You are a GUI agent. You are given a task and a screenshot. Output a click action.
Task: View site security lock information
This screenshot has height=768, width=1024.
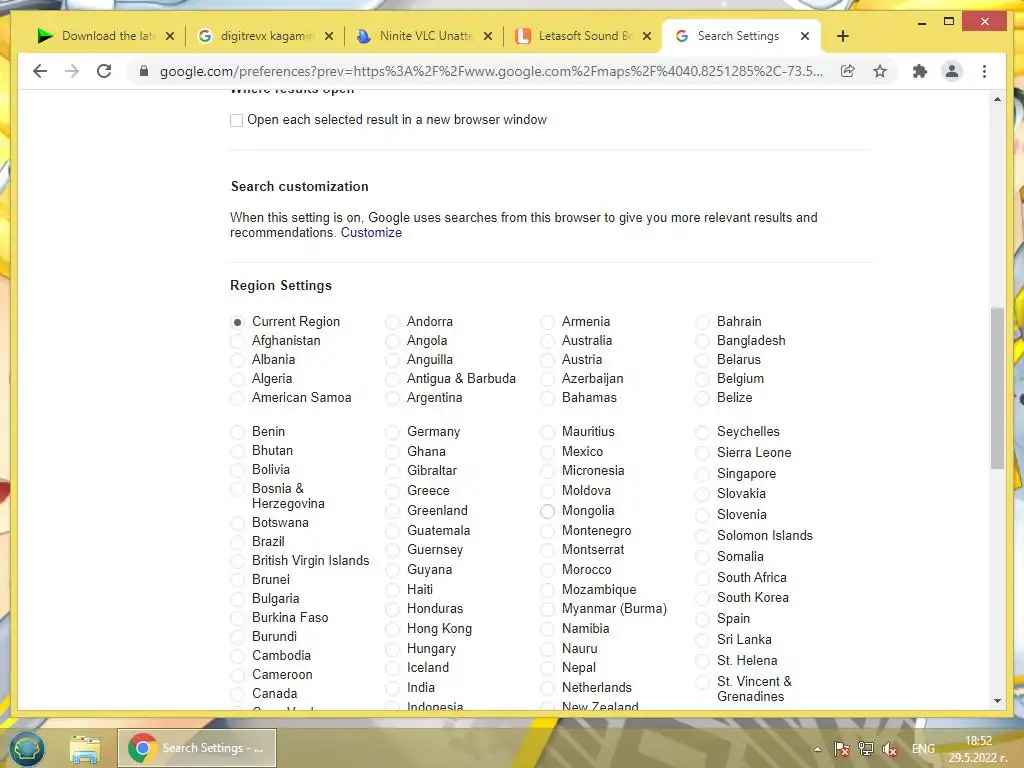point(144,71)
